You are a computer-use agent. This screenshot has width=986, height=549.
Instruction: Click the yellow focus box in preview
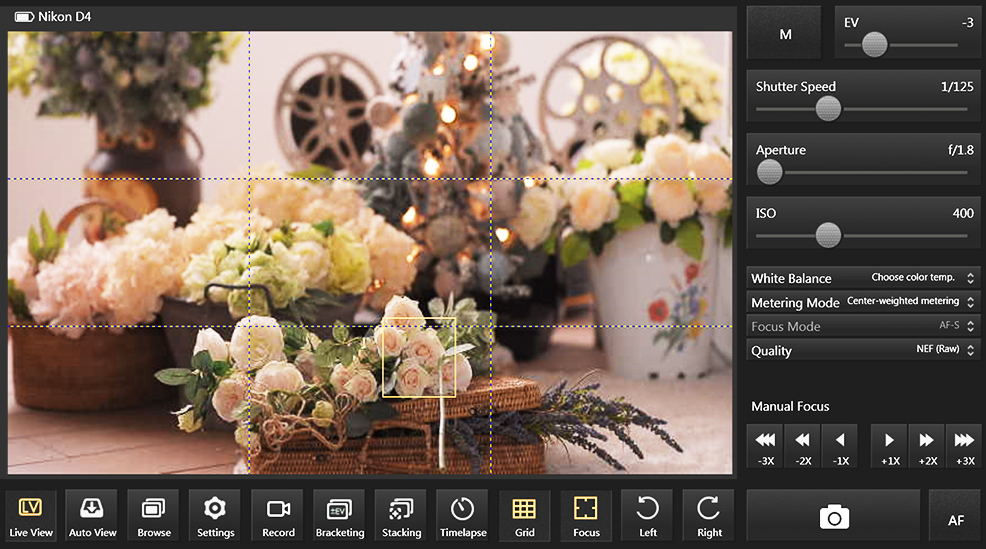point(419,357)
